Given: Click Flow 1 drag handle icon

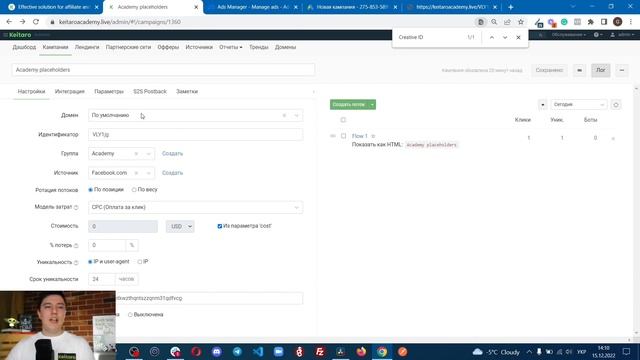Looking at the screenshot, I should pos(333,136).
